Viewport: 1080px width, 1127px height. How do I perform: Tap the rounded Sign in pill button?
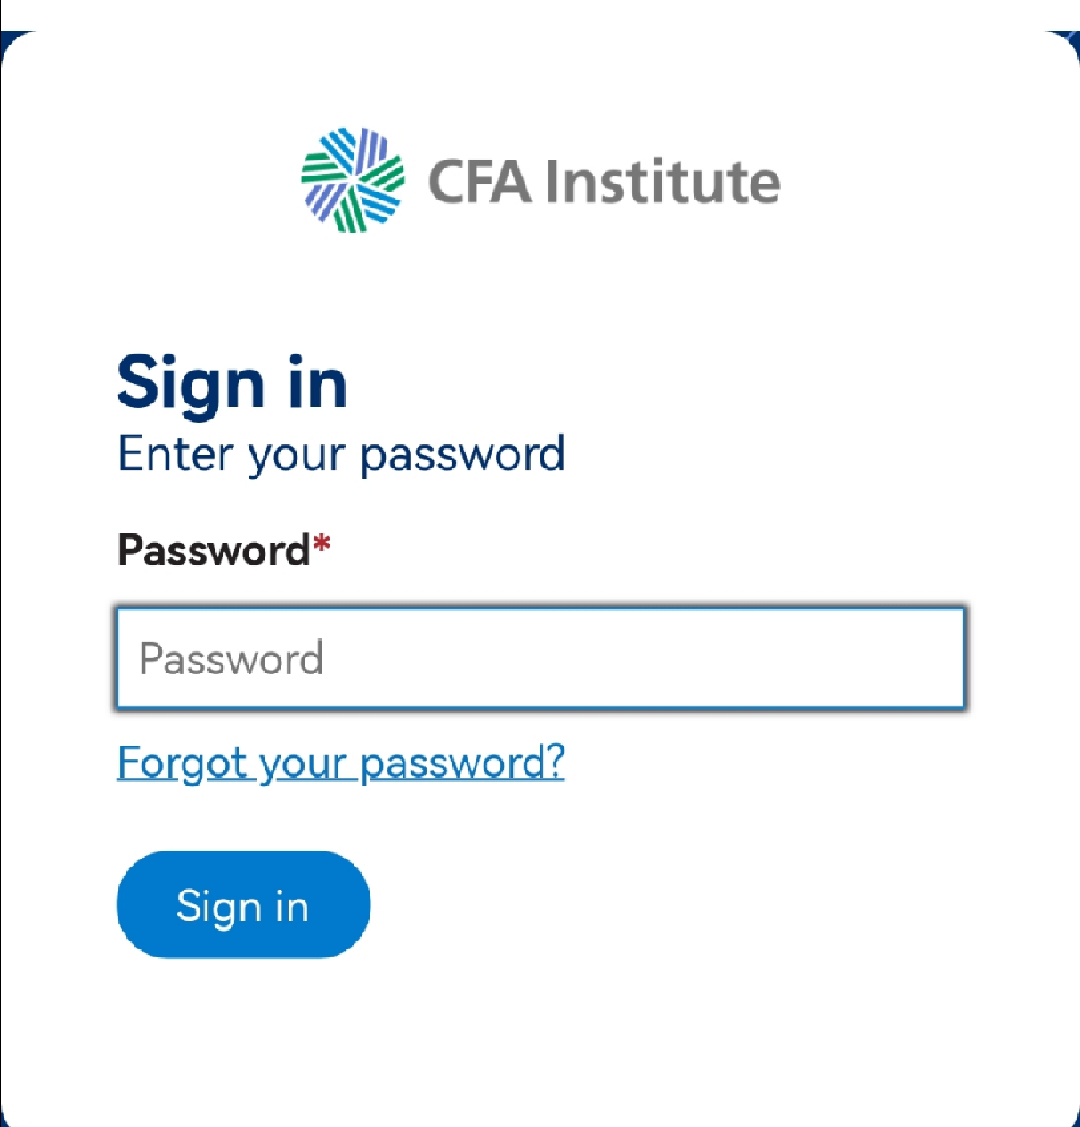243,905
